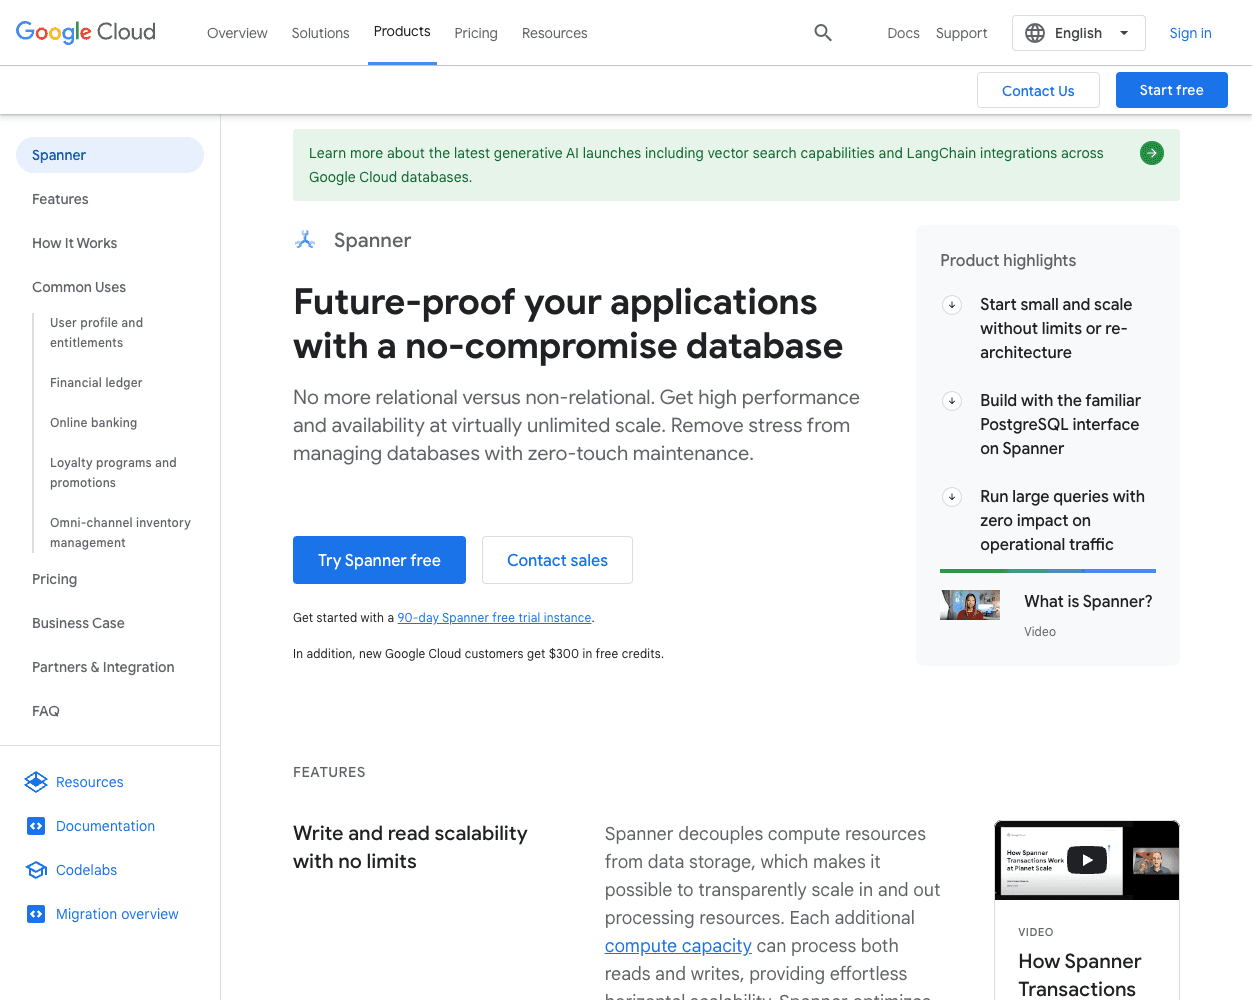Play the How Spanner Transactions video
This screenshot has width=1252, height=1000.
tap(1087, 860)
